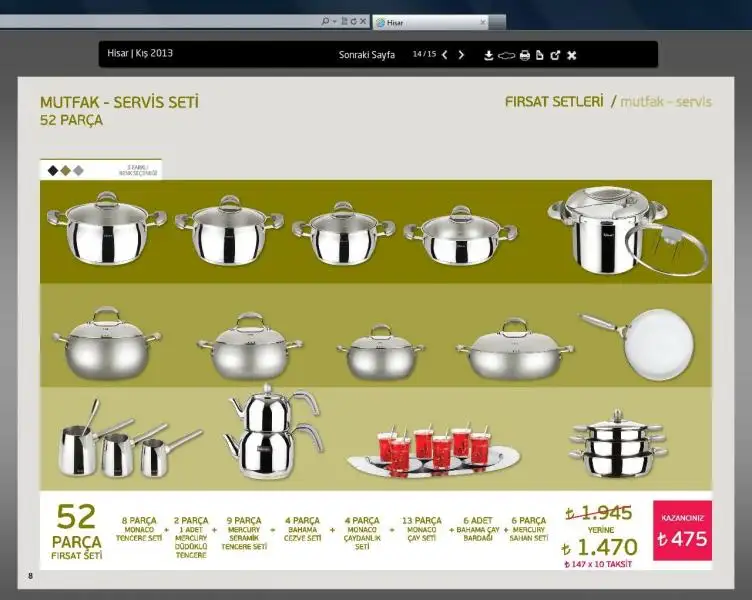Refresh the page from address bar

(353, 22)
